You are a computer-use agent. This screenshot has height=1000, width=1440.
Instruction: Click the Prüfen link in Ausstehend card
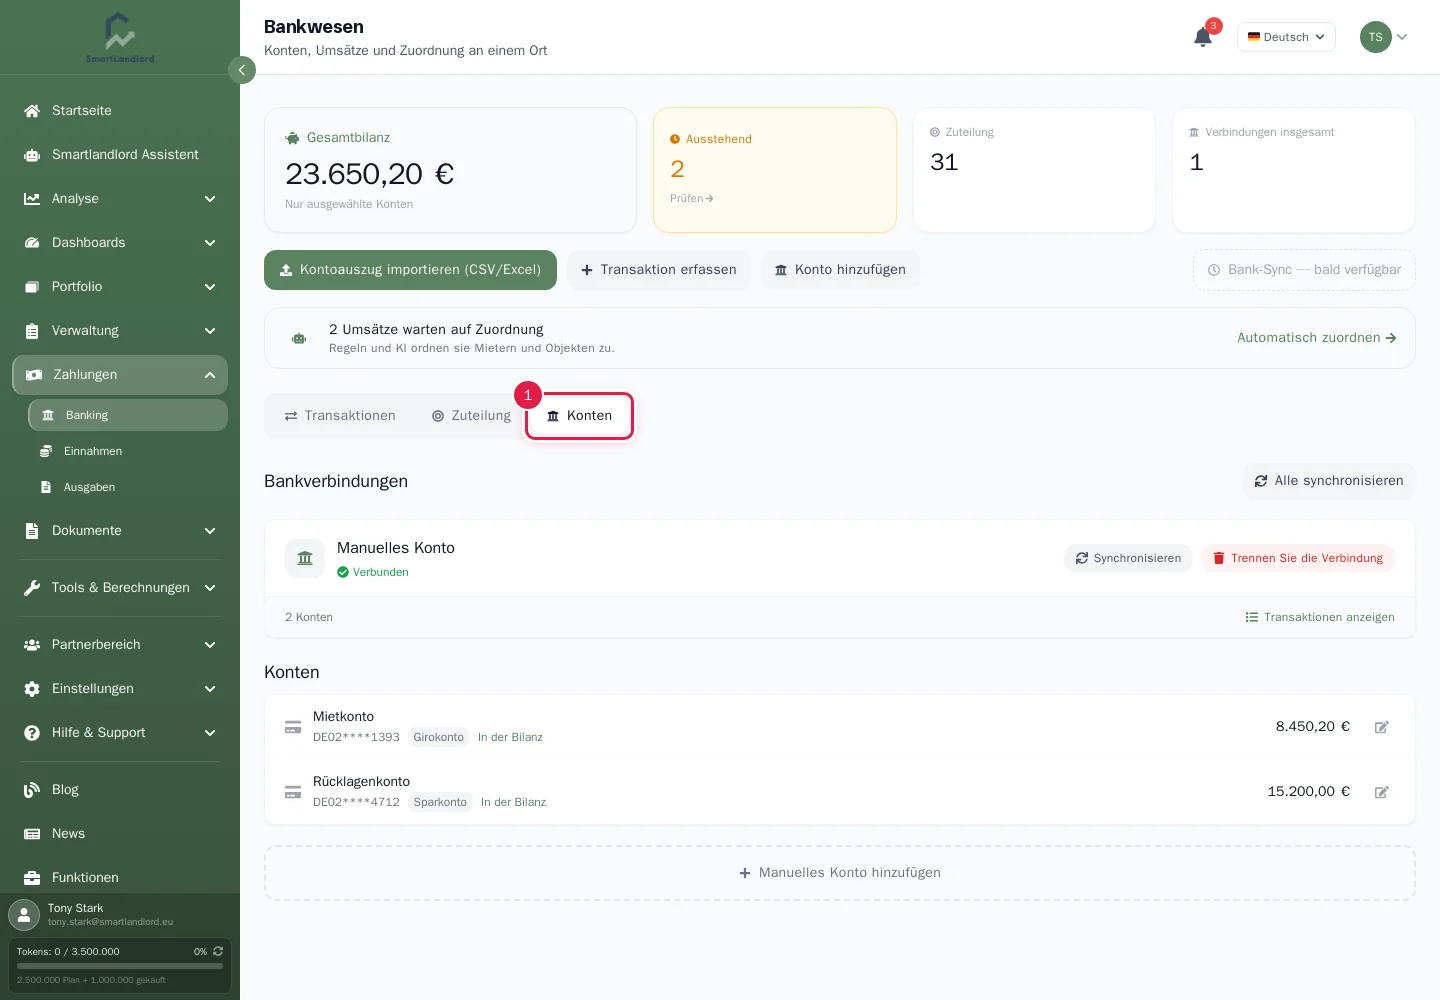click(692, 199)
